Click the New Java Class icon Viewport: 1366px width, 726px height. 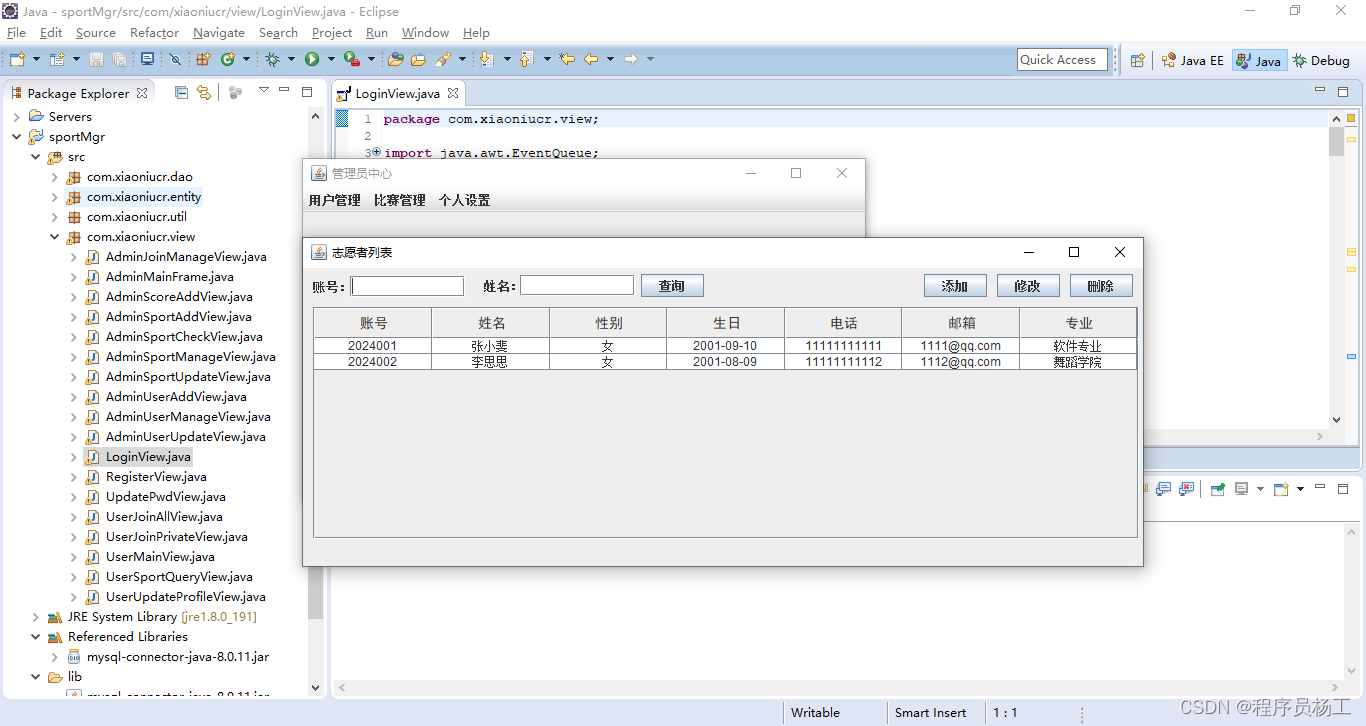point(229,60)
